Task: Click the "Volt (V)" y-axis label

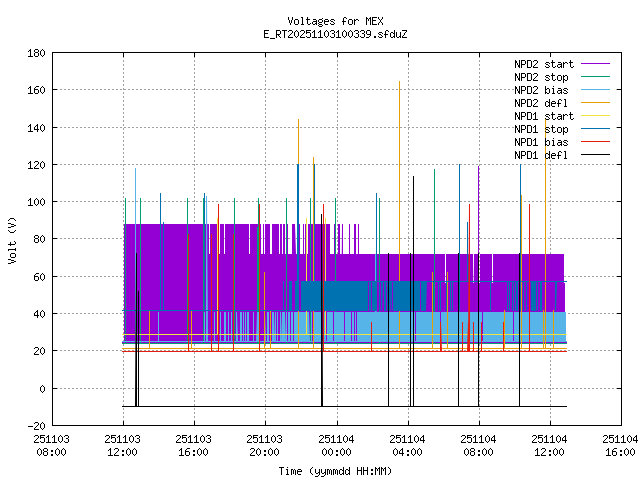Action: coord(12,239)
